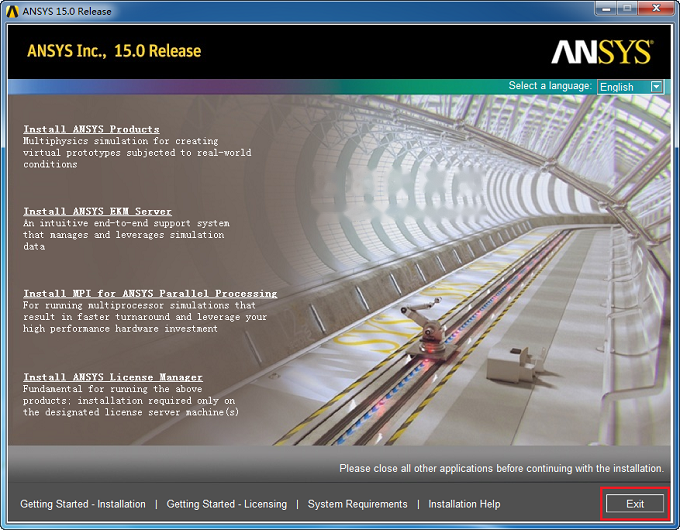The height and width of the screenshot is (530, 680).
Task: Open the Install ANSYS EKM Server link
Action: click(x=98, y=212)
